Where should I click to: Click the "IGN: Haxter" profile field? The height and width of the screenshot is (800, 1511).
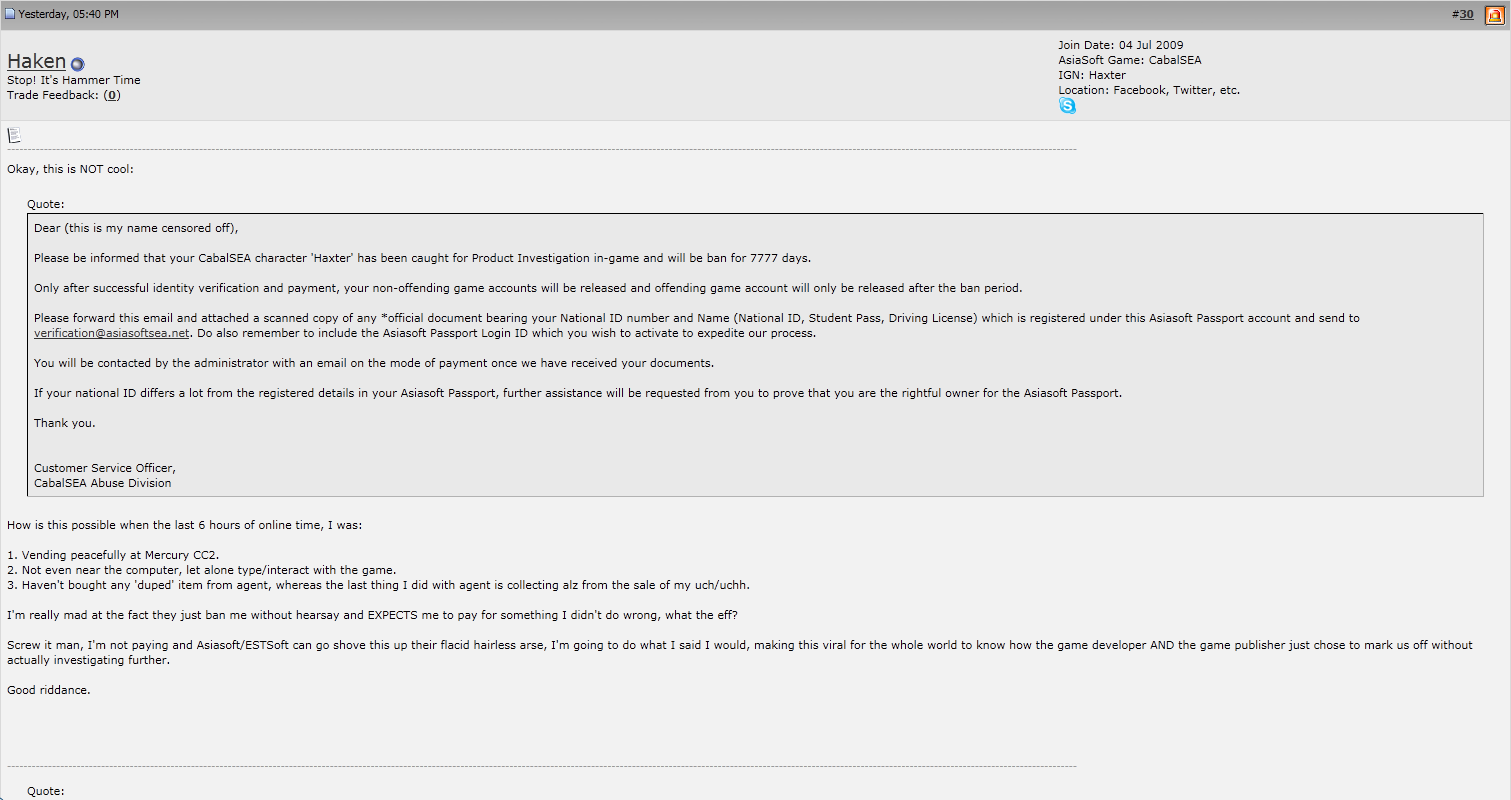(x=1092, y=75)
